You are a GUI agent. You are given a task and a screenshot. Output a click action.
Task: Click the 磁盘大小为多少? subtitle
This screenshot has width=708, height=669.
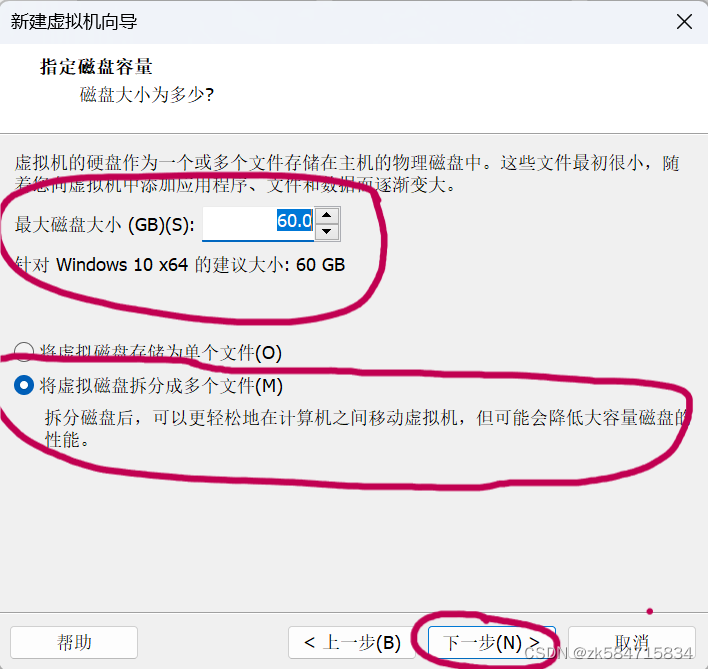(147, 95)
